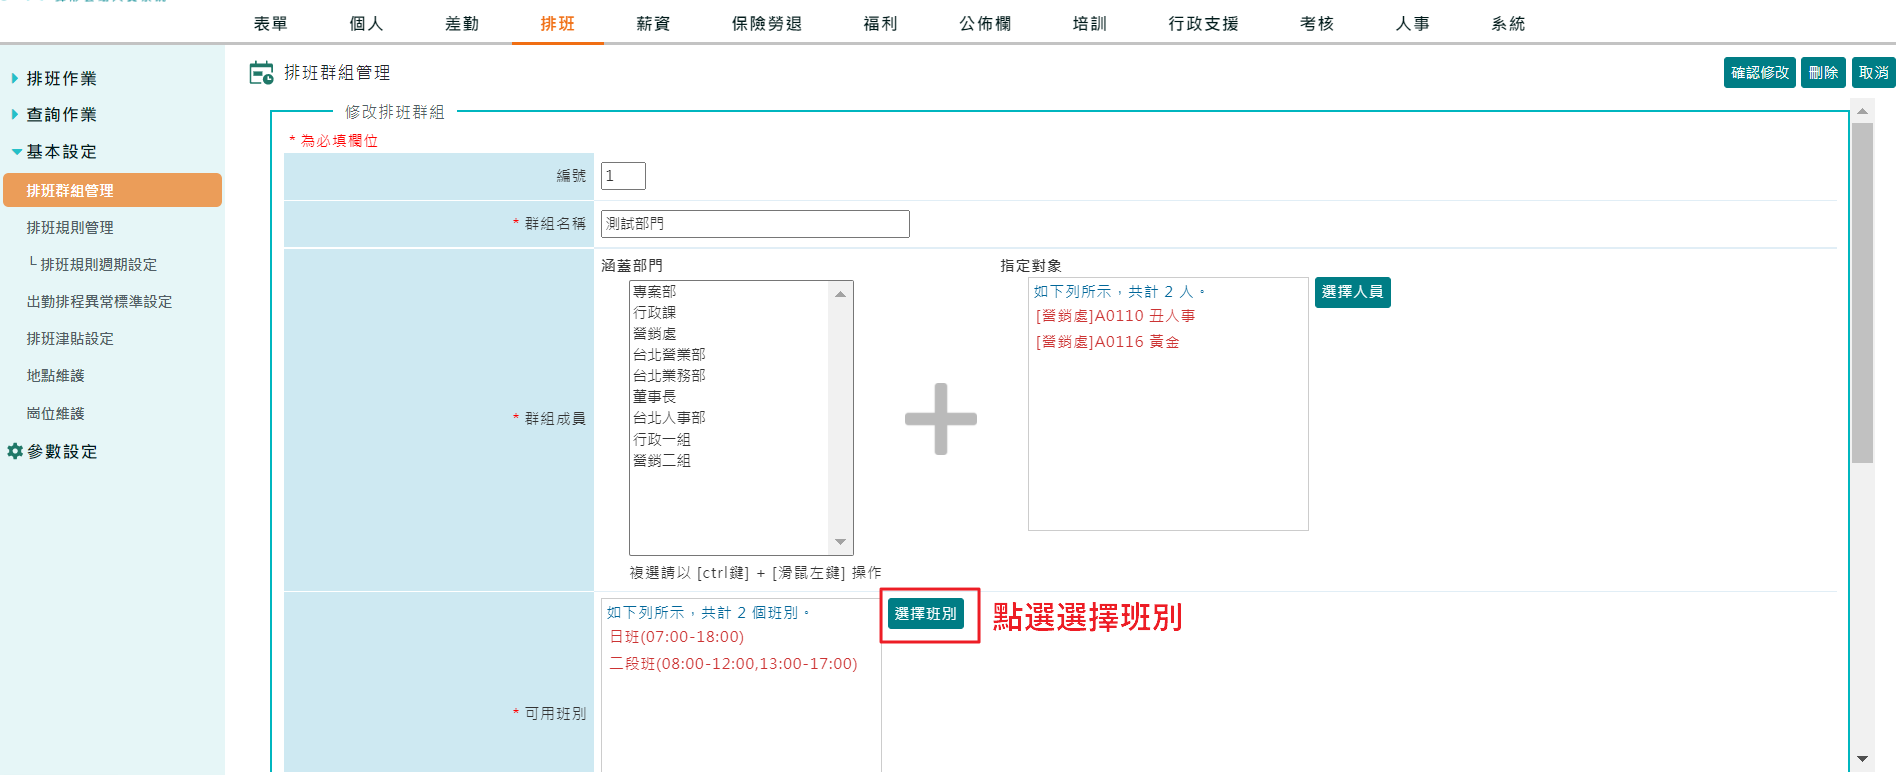Screen dimensions: 1896x775
Task: Open the 考核 top menu
Action: (x=1317, y=23)
